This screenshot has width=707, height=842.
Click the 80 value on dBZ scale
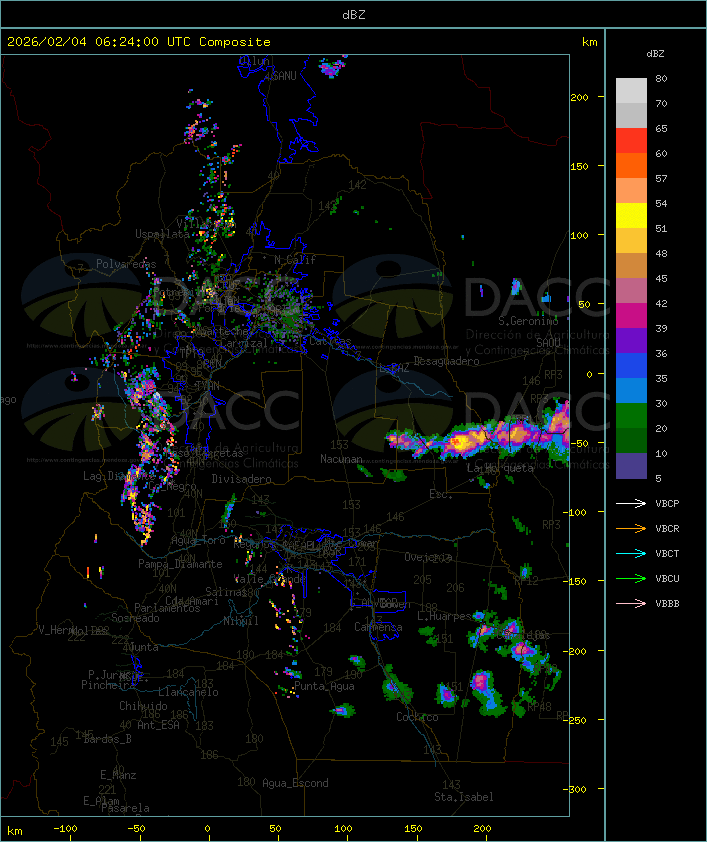point(661,78)
